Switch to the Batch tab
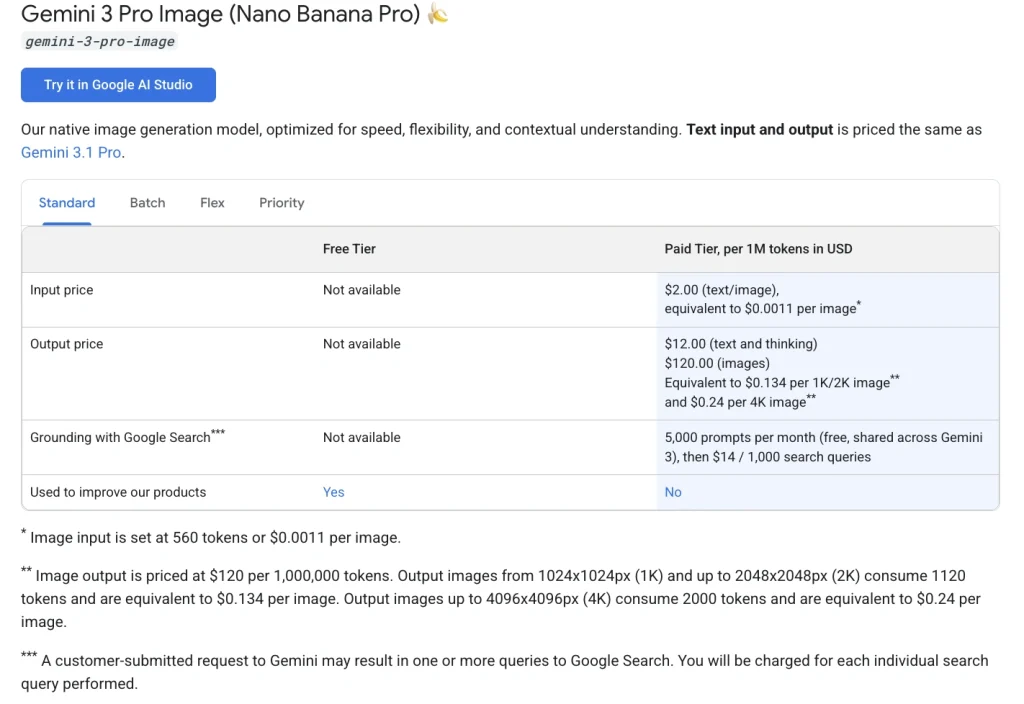 pyautogui.click(x=148, y=203)
